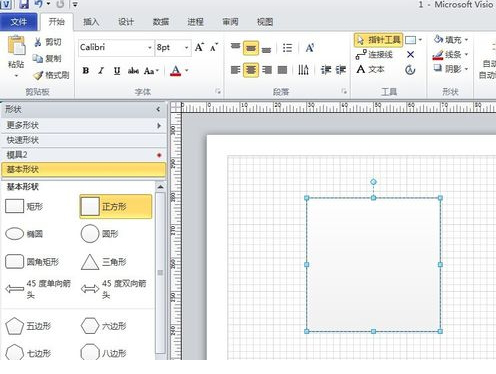Decrease indent in paragraph group
496x374 pixels.
click(x=325, y=70)
